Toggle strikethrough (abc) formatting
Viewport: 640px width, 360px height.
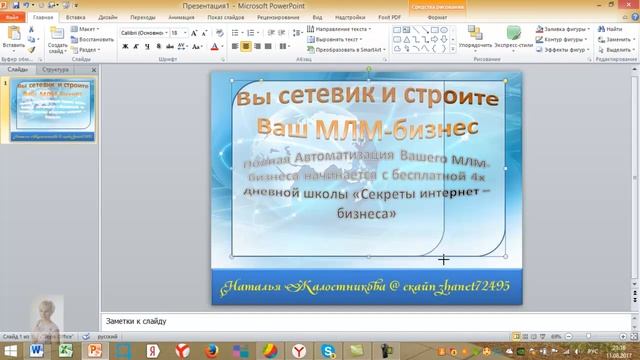point(169,47)
